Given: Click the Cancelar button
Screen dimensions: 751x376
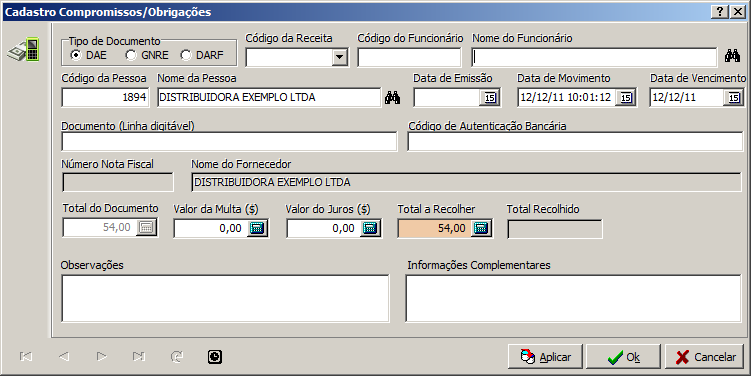Looking at the screenshot, I should (x=705, y=357).
